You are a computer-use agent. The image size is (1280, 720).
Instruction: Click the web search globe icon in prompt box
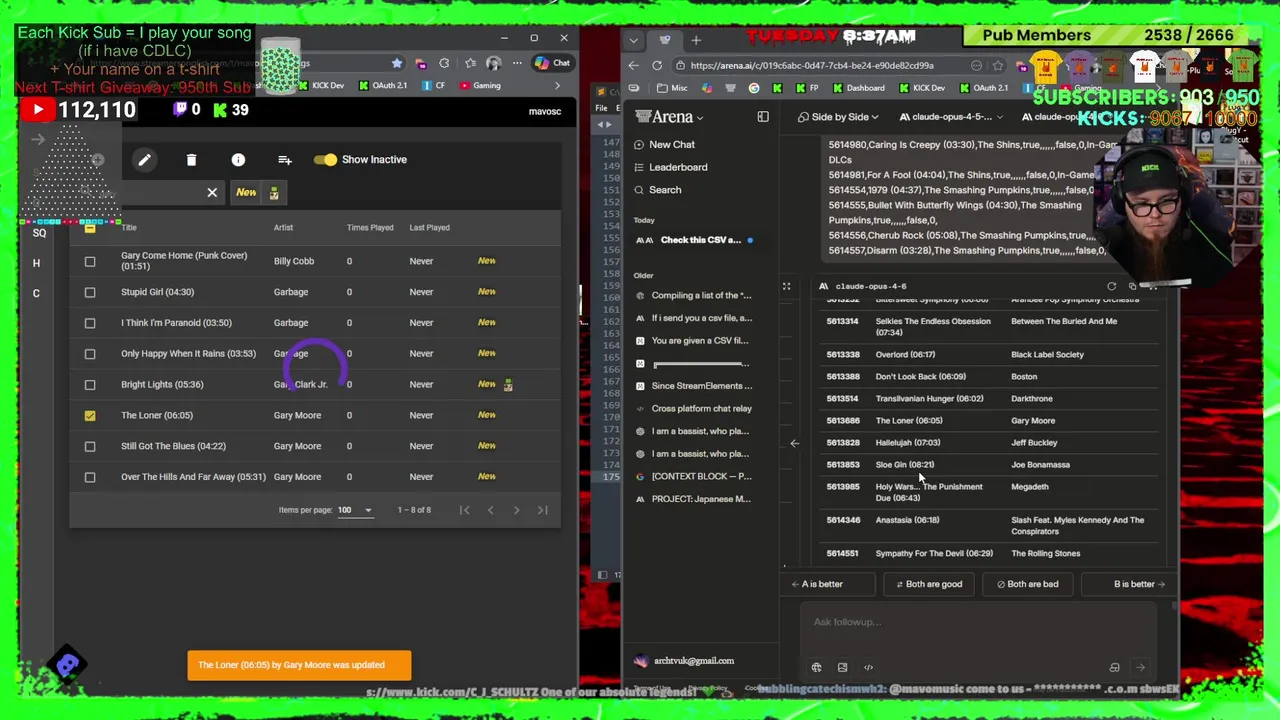(816, 668)
